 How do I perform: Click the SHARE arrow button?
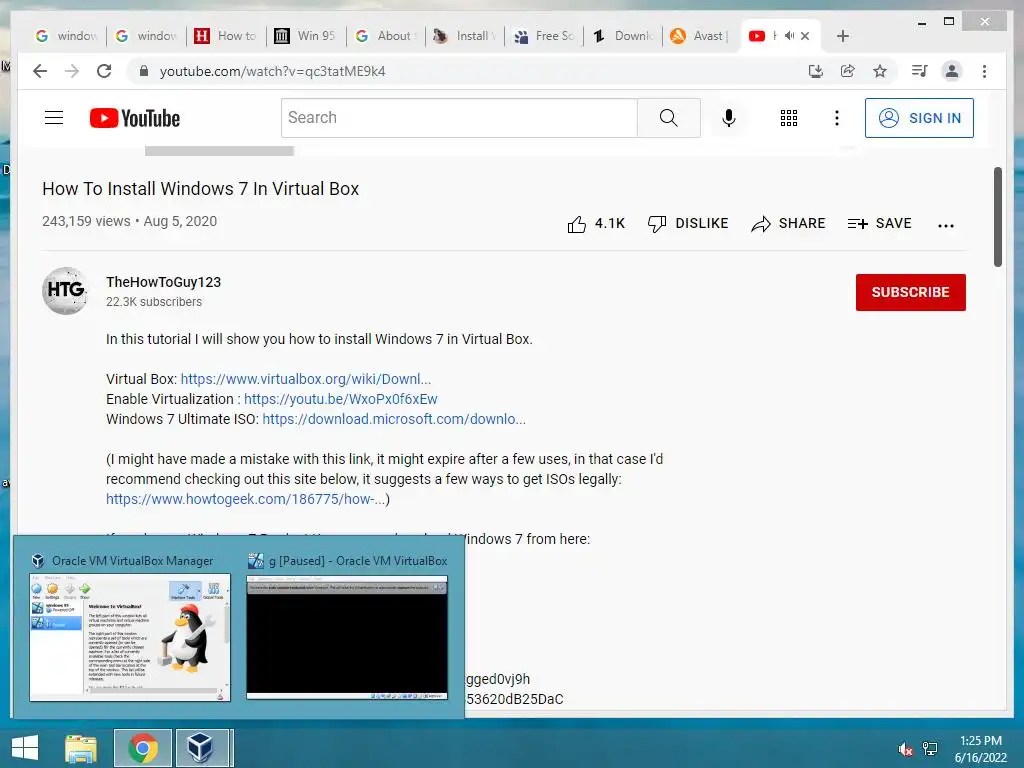pyautogui.click(x=788, y=224)
